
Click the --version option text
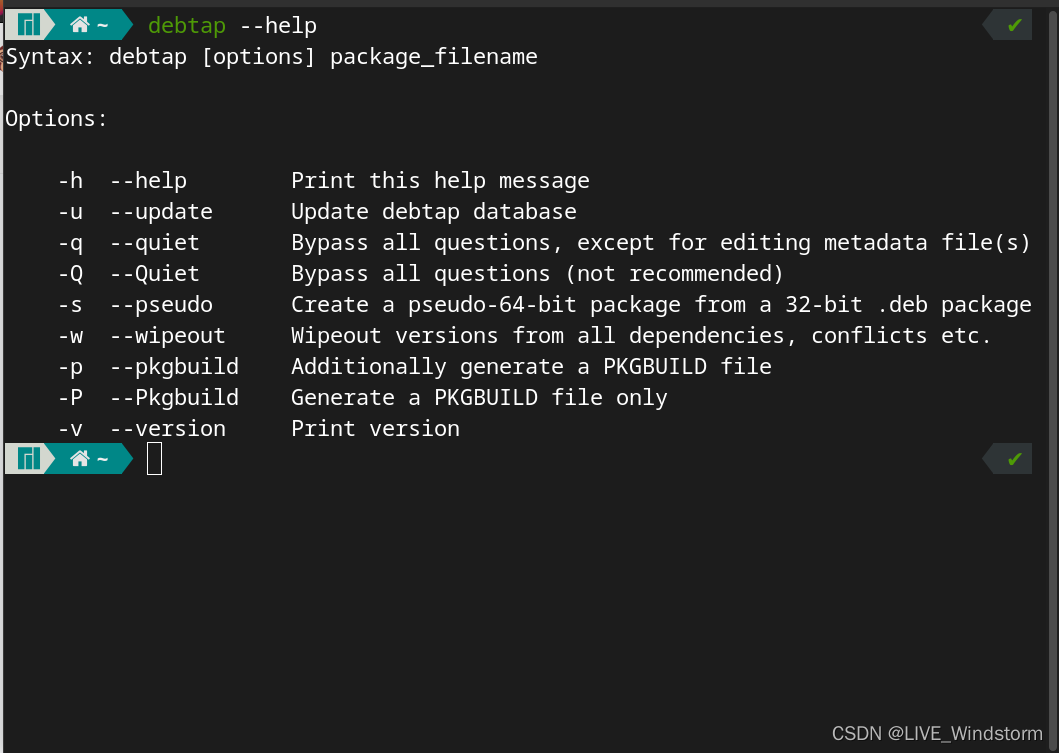(167, 429)
